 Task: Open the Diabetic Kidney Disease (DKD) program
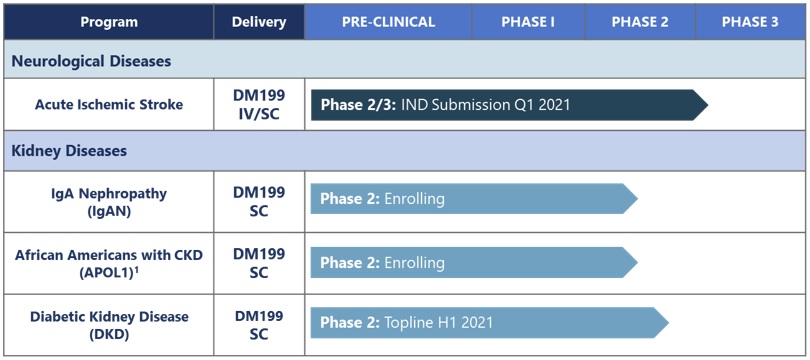click(109, 325)
